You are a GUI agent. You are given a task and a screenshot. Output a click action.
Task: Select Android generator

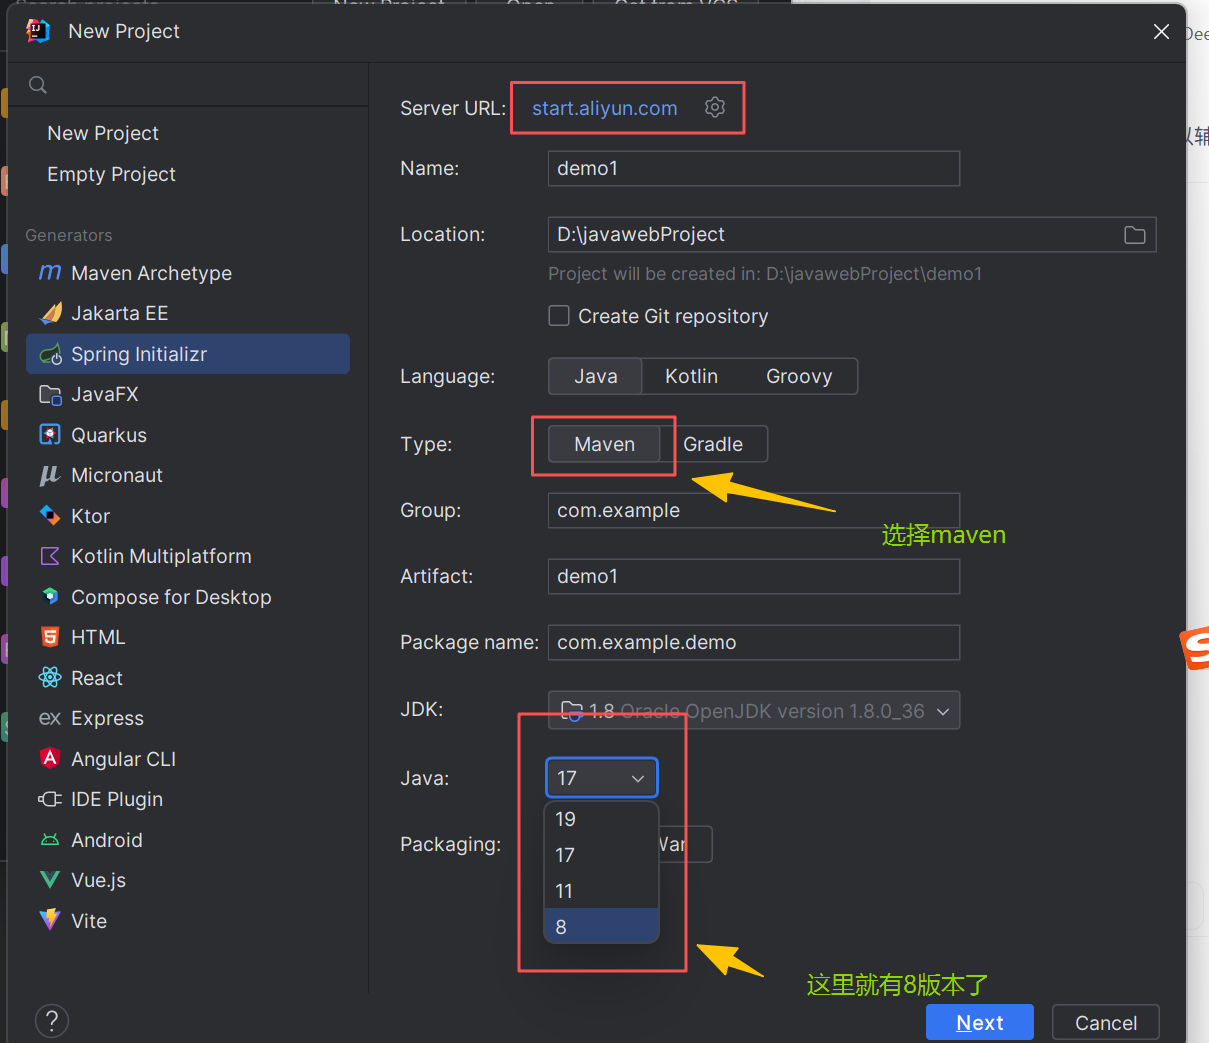click(188, 840)
